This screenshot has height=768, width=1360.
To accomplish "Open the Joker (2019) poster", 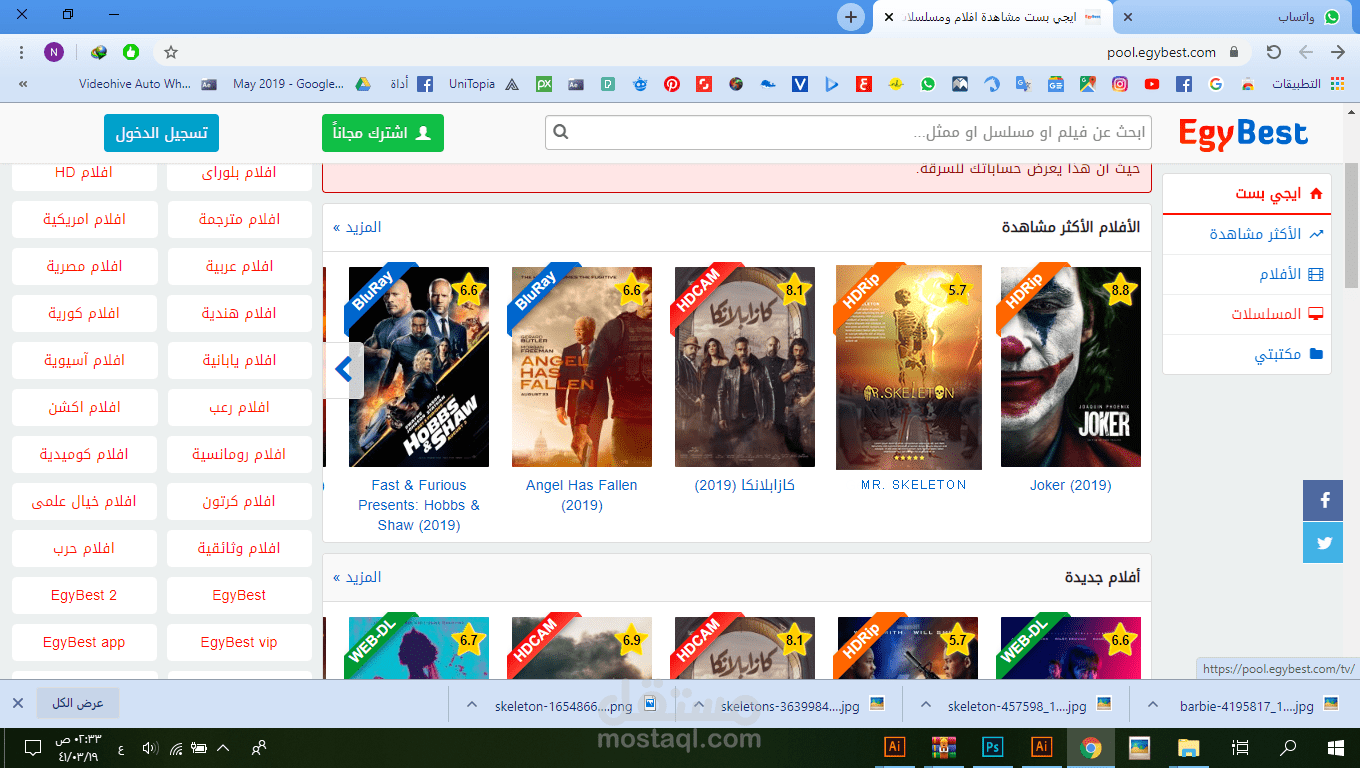I will tap(1071, 367).
